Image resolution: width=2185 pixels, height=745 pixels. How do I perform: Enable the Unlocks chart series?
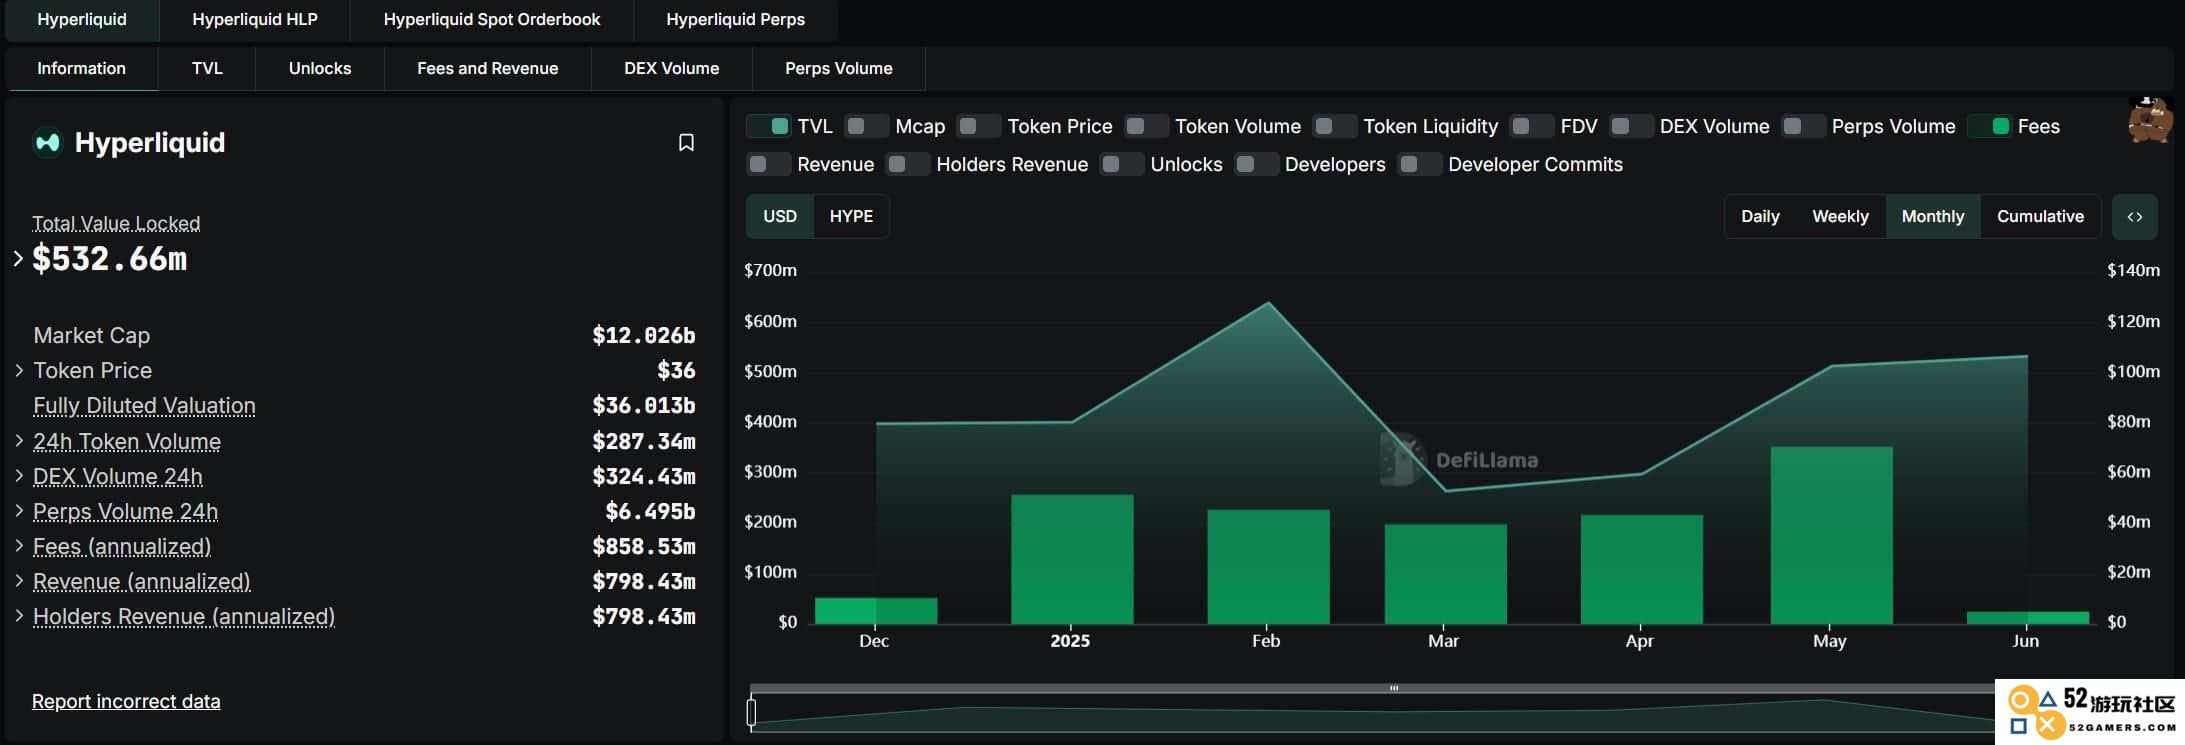click(1121, 164)
